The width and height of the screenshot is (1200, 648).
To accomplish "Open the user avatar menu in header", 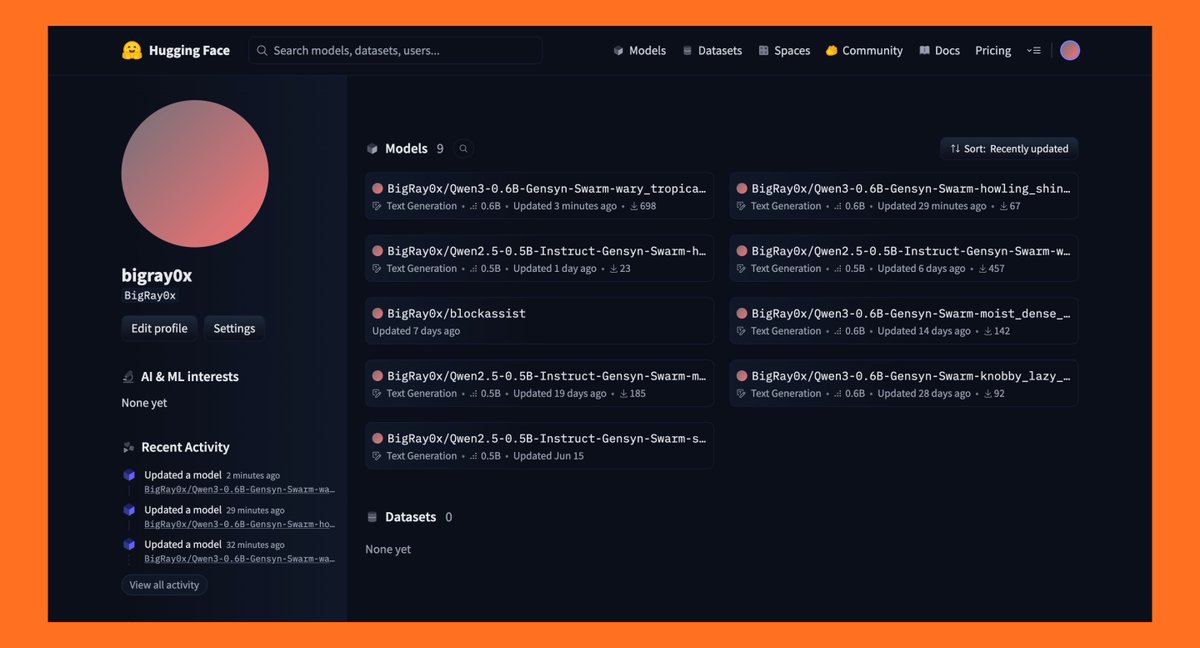I will [x=1070, y=50].
